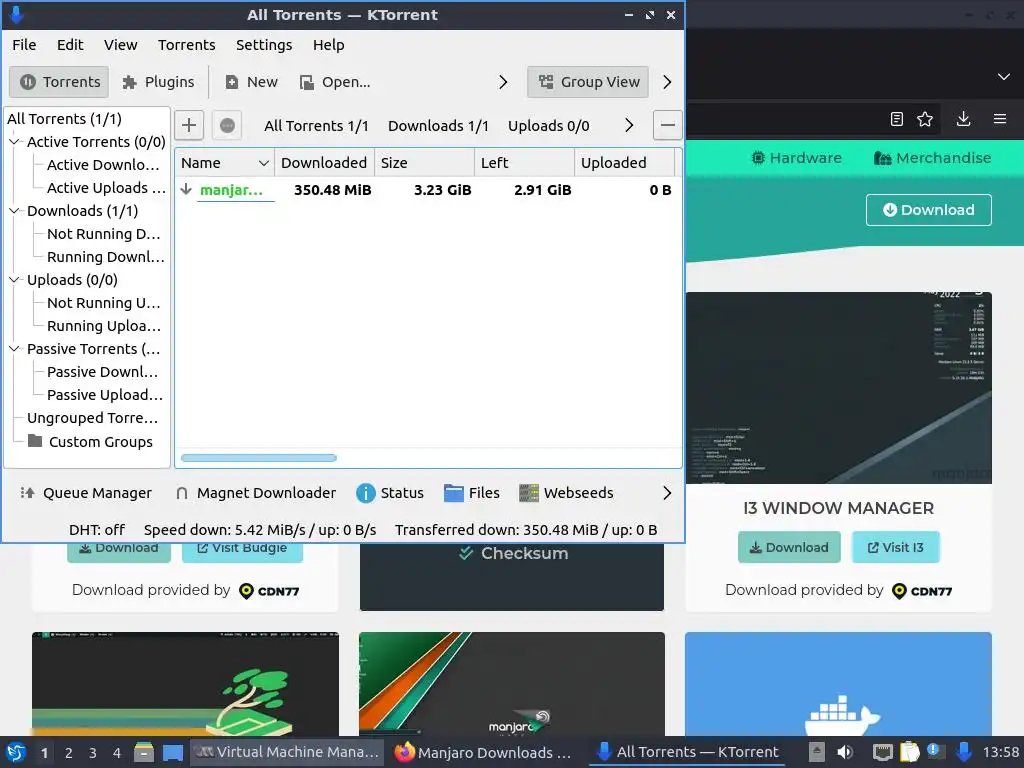
Task: Select Ungrouped Torrents item
Action: point(92,418)
